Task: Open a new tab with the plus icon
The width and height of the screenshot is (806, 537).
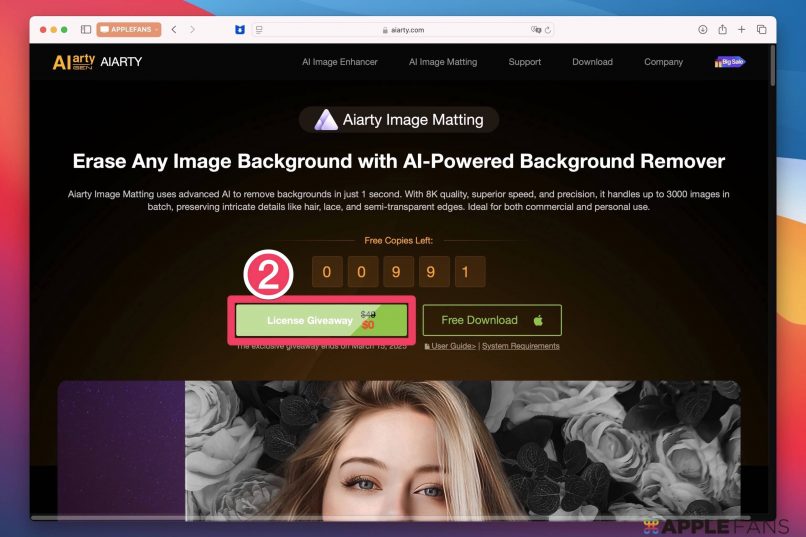Action: click(742, 30)
